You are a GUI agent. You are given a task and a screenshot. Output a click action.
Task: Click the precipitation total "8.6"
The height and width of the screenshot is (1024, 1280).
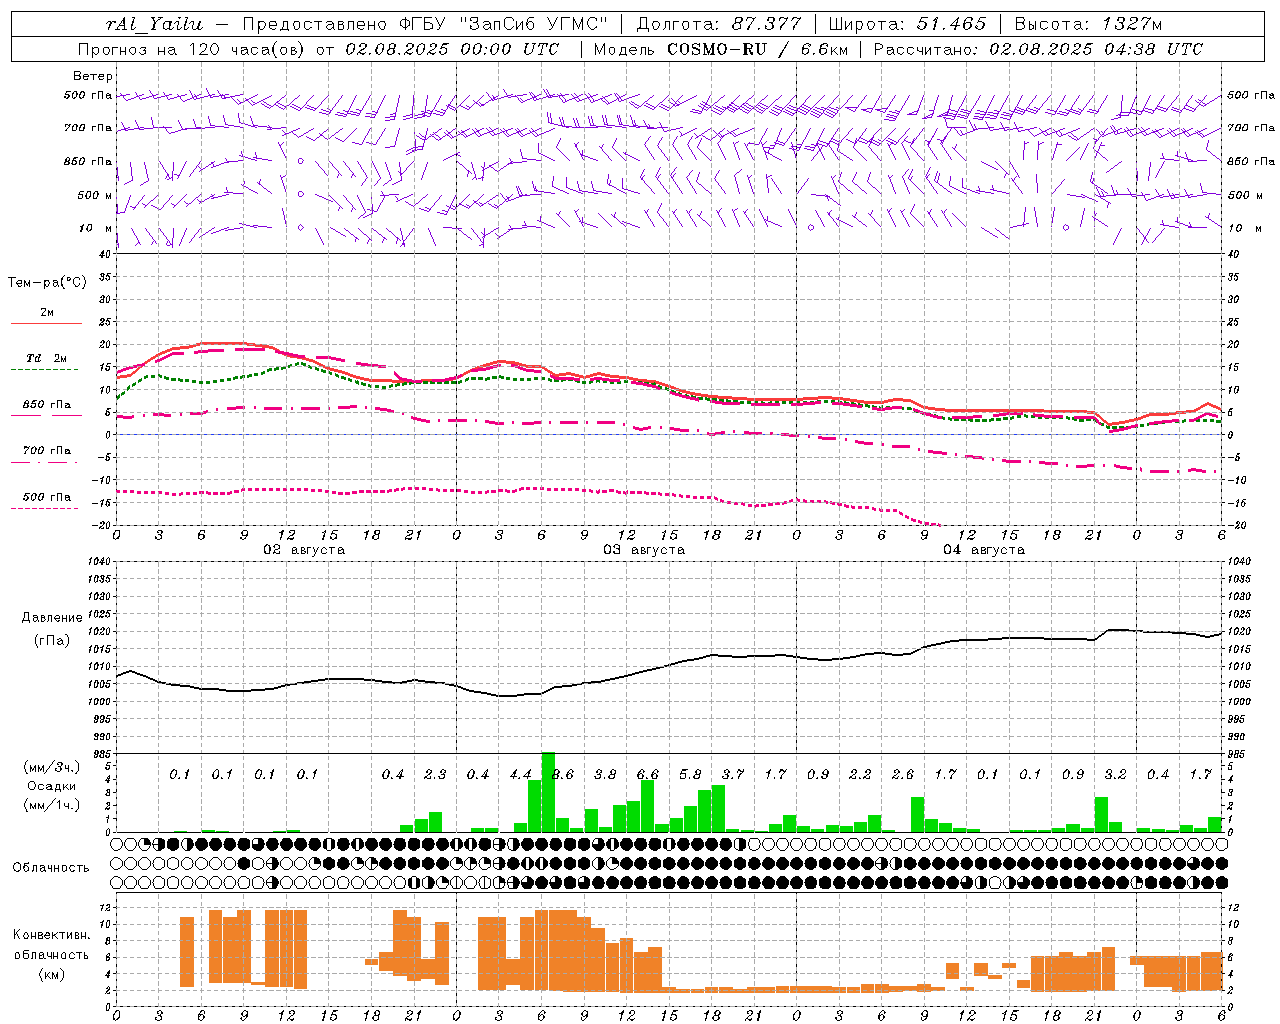click(563, 775)
